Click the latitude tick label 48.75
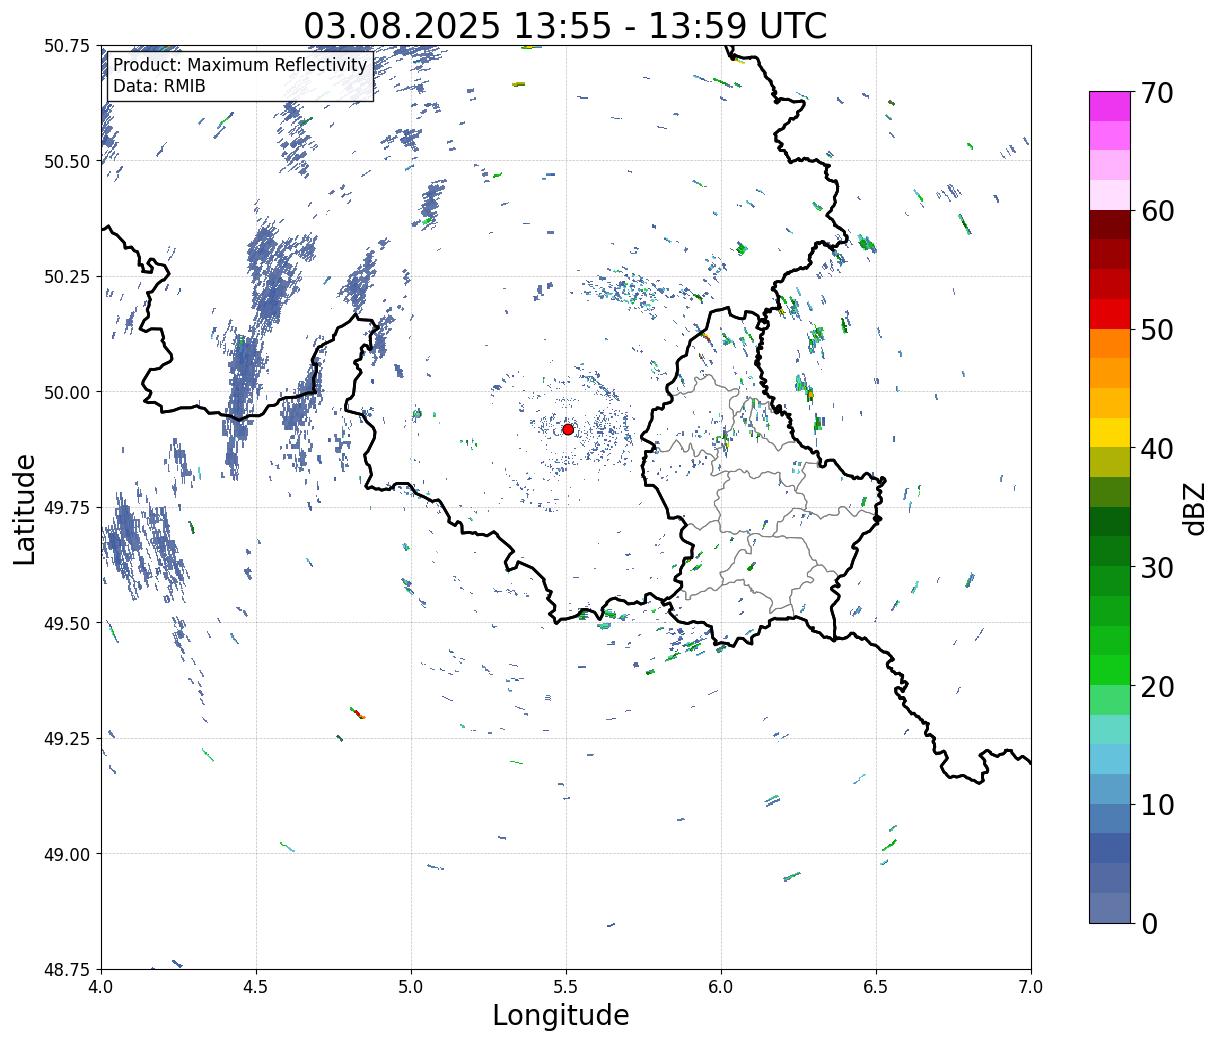Image resolution: width=1219 pixels, height=1040 pixels. [67, 969]
